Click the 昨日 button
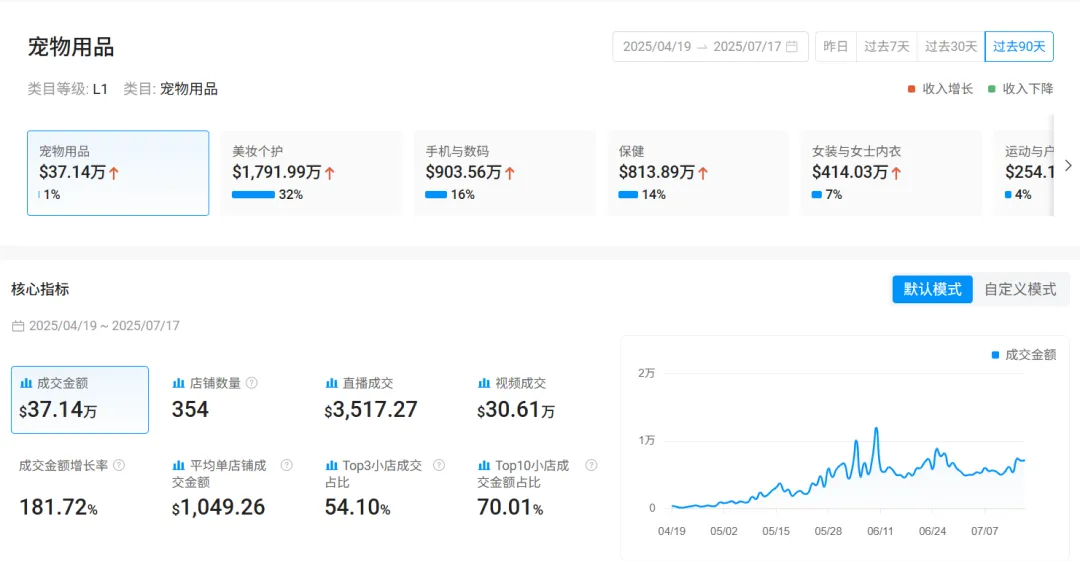Screen dimensions: 1080x570 [x=835, y=46]
